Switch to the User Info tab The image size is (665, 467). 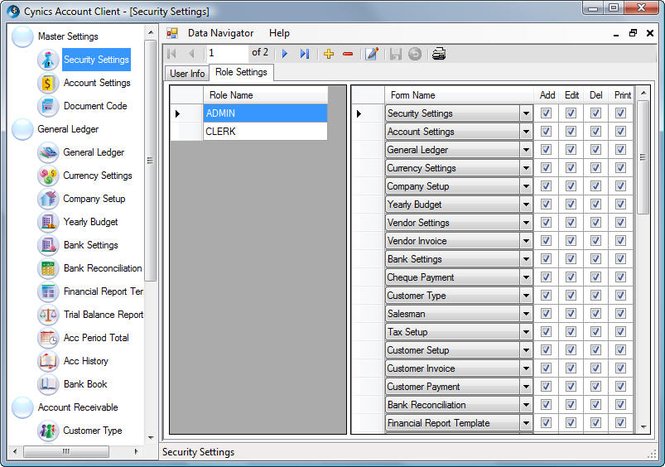187,73
